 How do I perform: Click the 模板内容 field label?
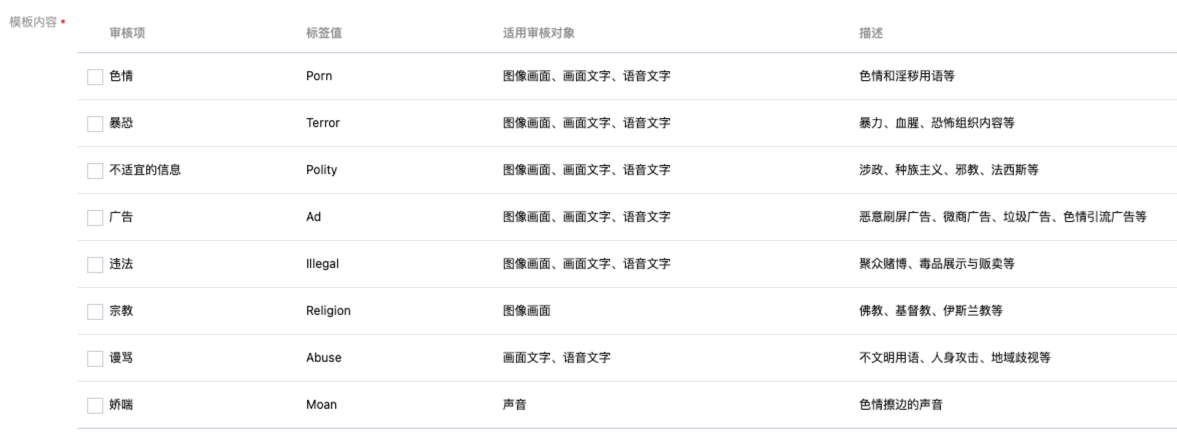pos(33,22)
